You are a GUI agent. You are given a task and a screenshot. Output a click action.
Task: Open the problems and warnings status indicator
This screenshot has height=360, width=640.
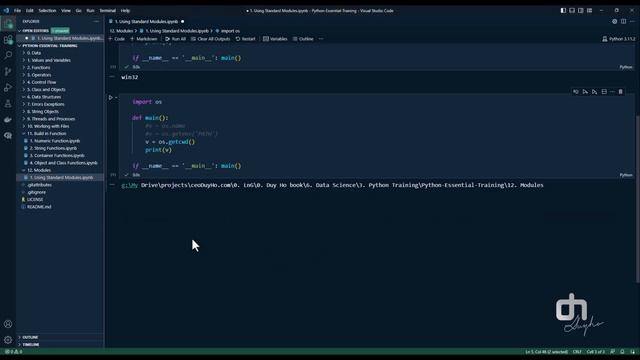click(x=13, y=351)
